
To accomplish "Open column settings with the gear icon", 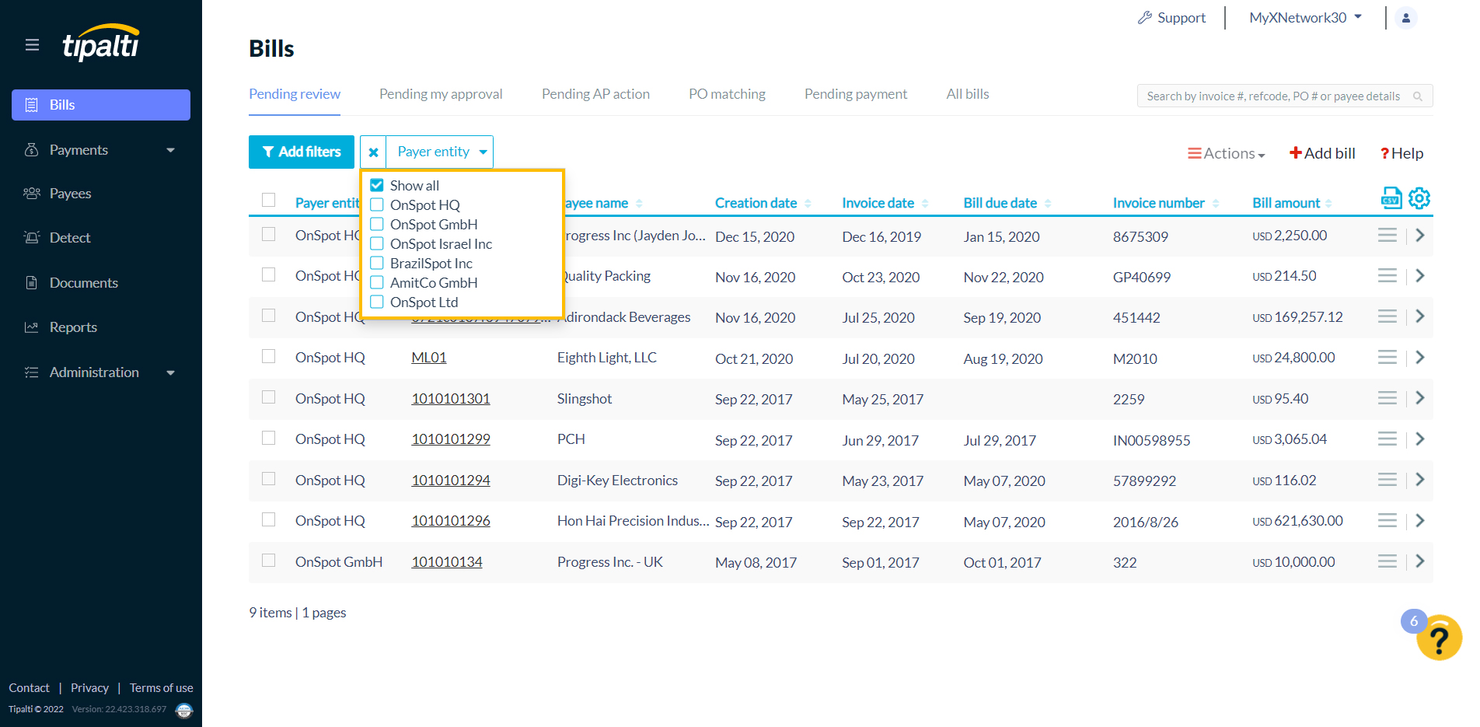I will [1419, 198].
